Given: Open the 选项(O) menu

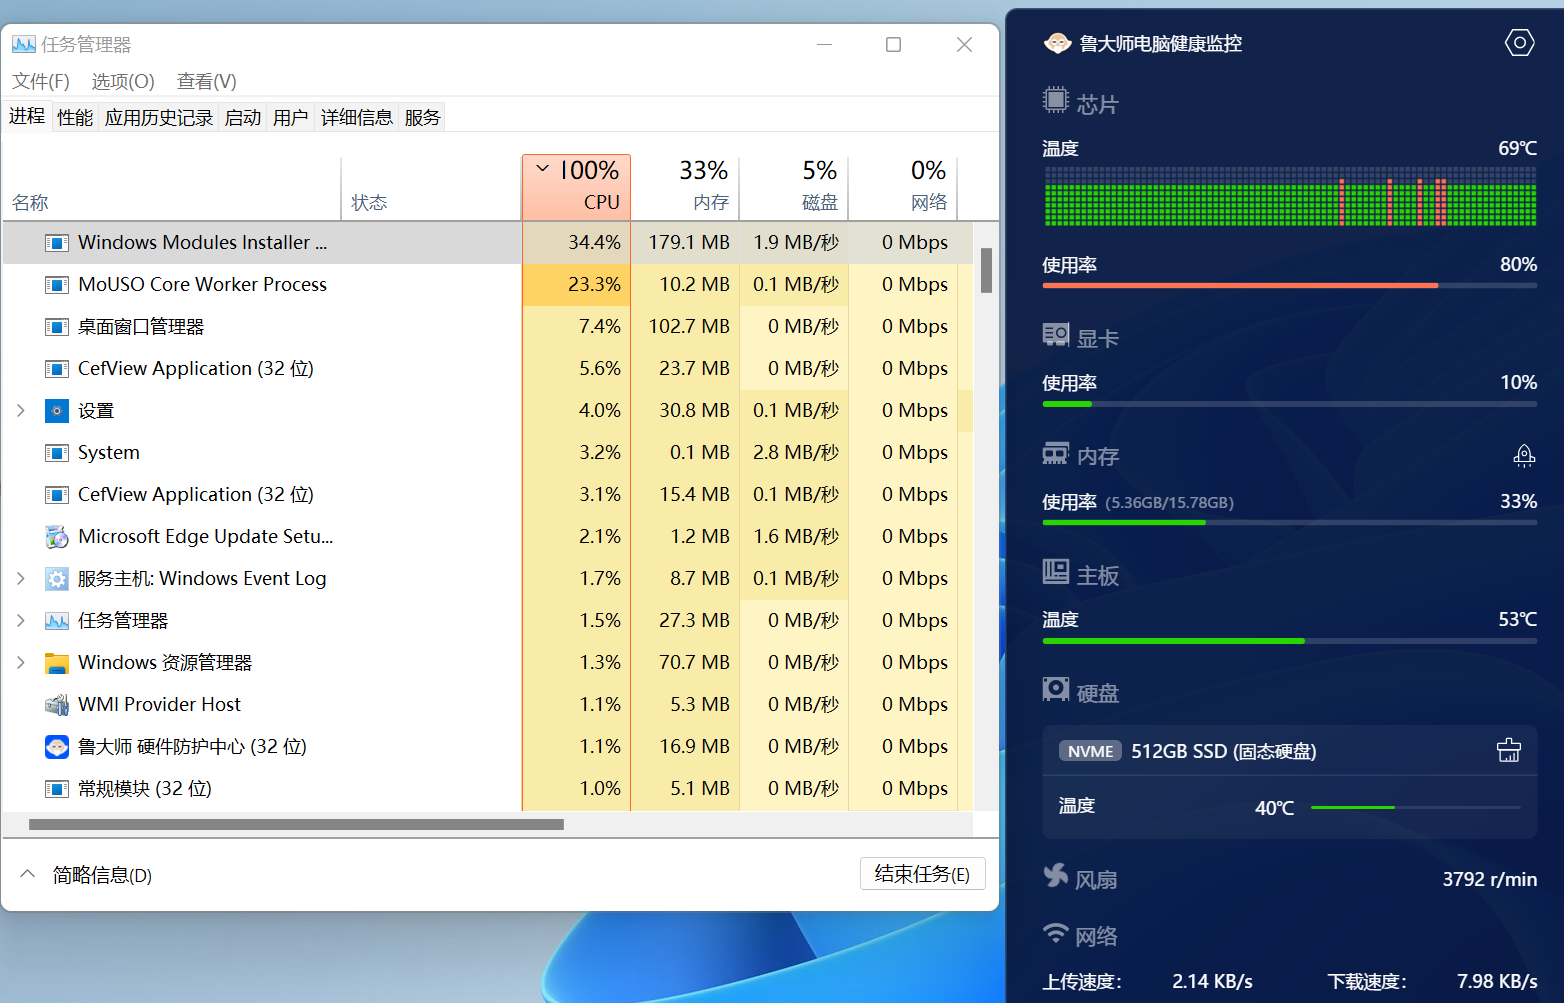Looking at the screenshot, I should click(x=123, y=81).
